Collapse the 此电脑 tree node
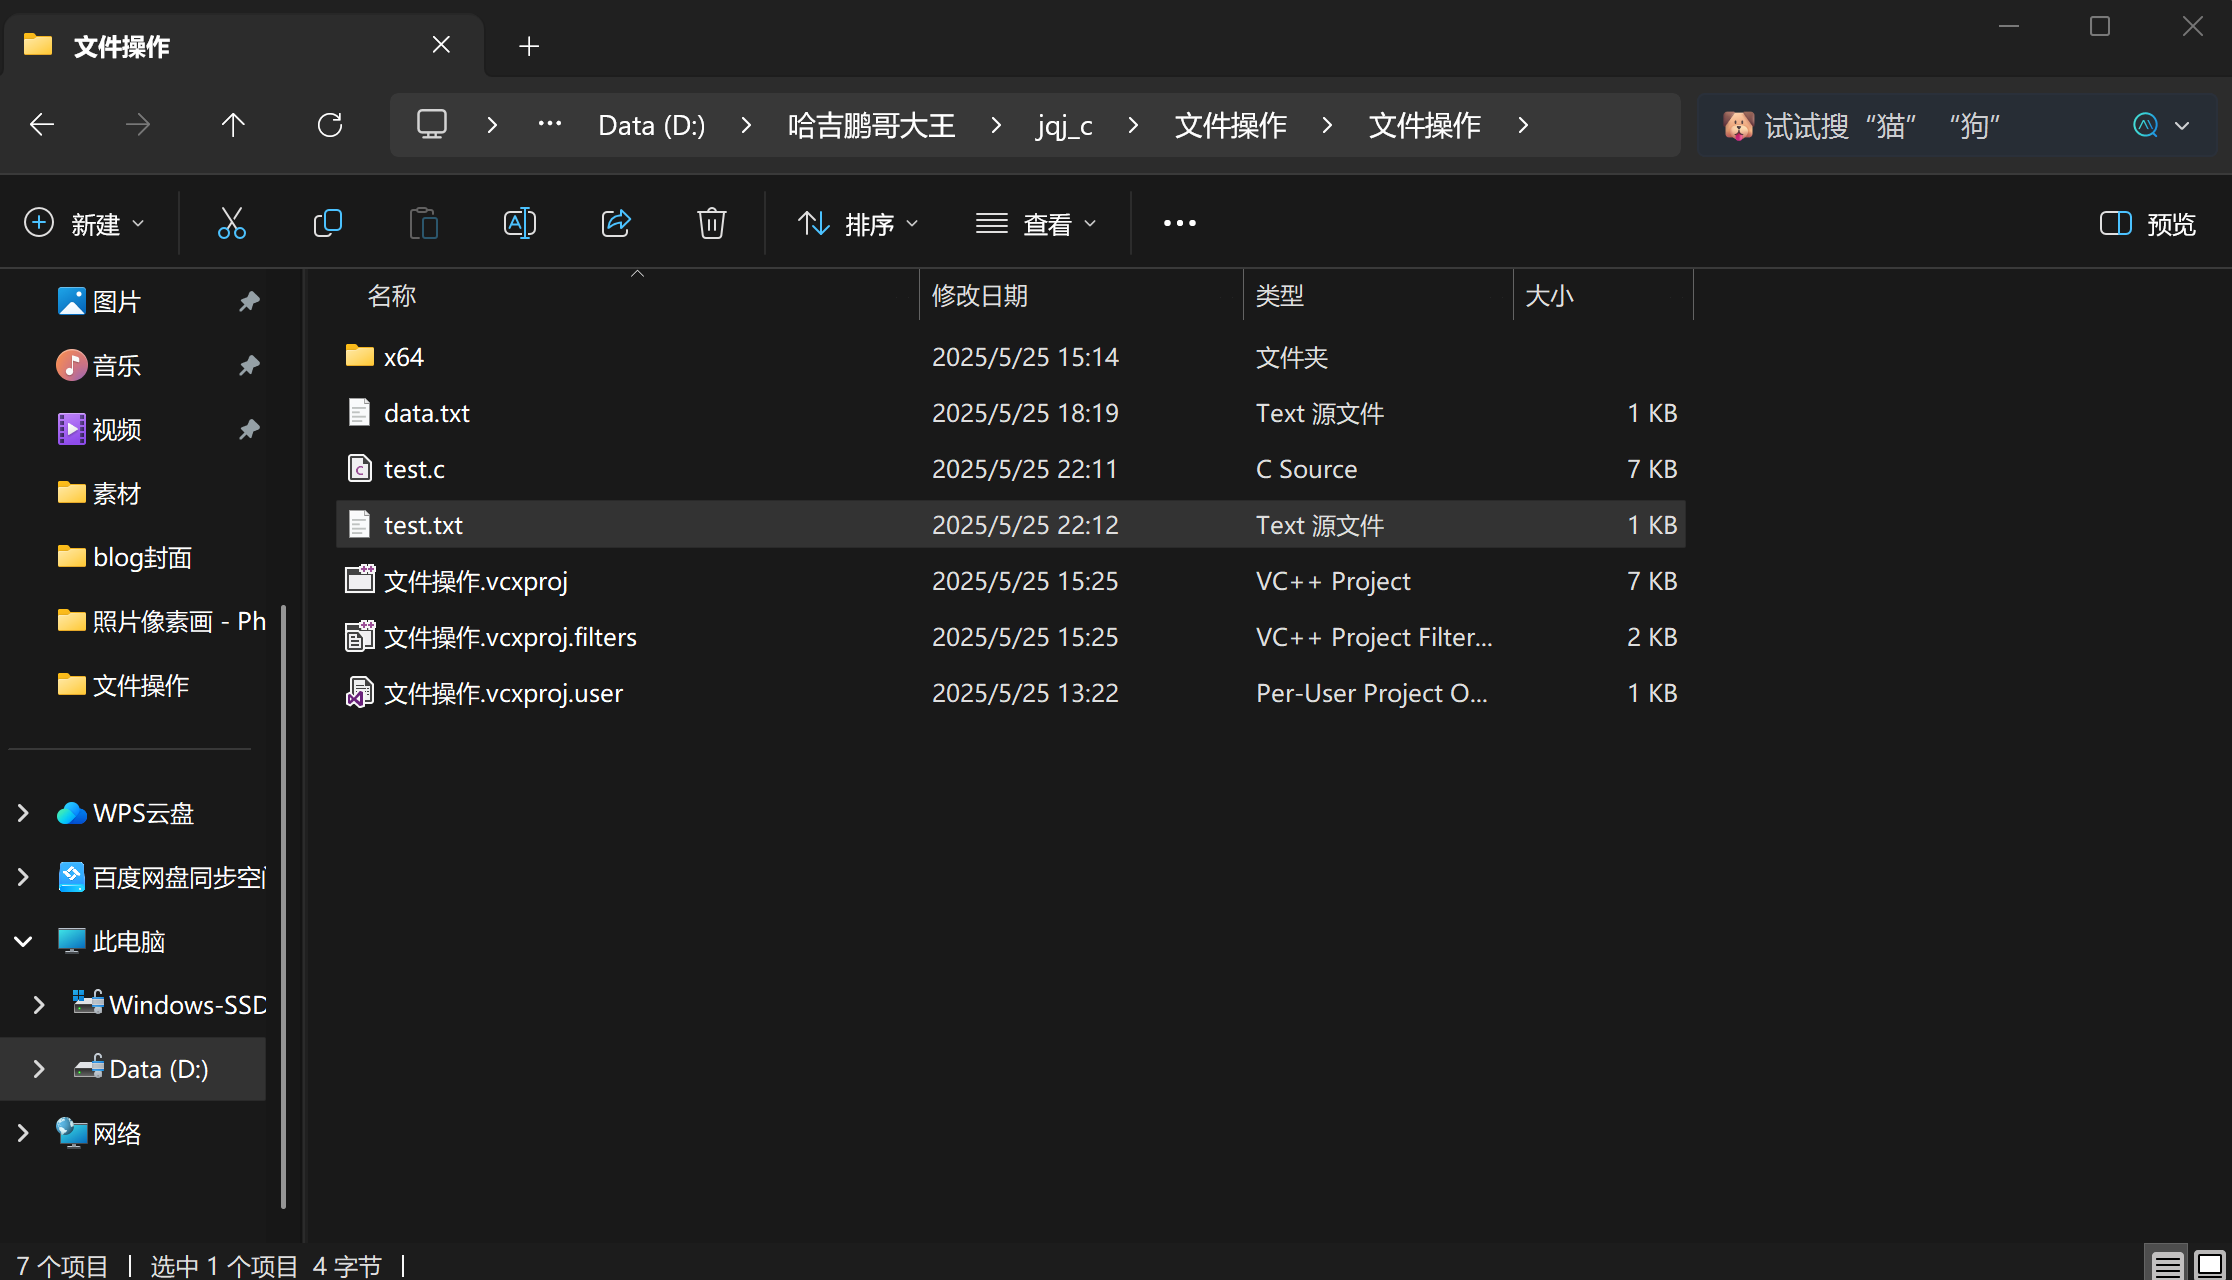The height and width of the screenshot is (1280, 2232). [x=23, y=941]
